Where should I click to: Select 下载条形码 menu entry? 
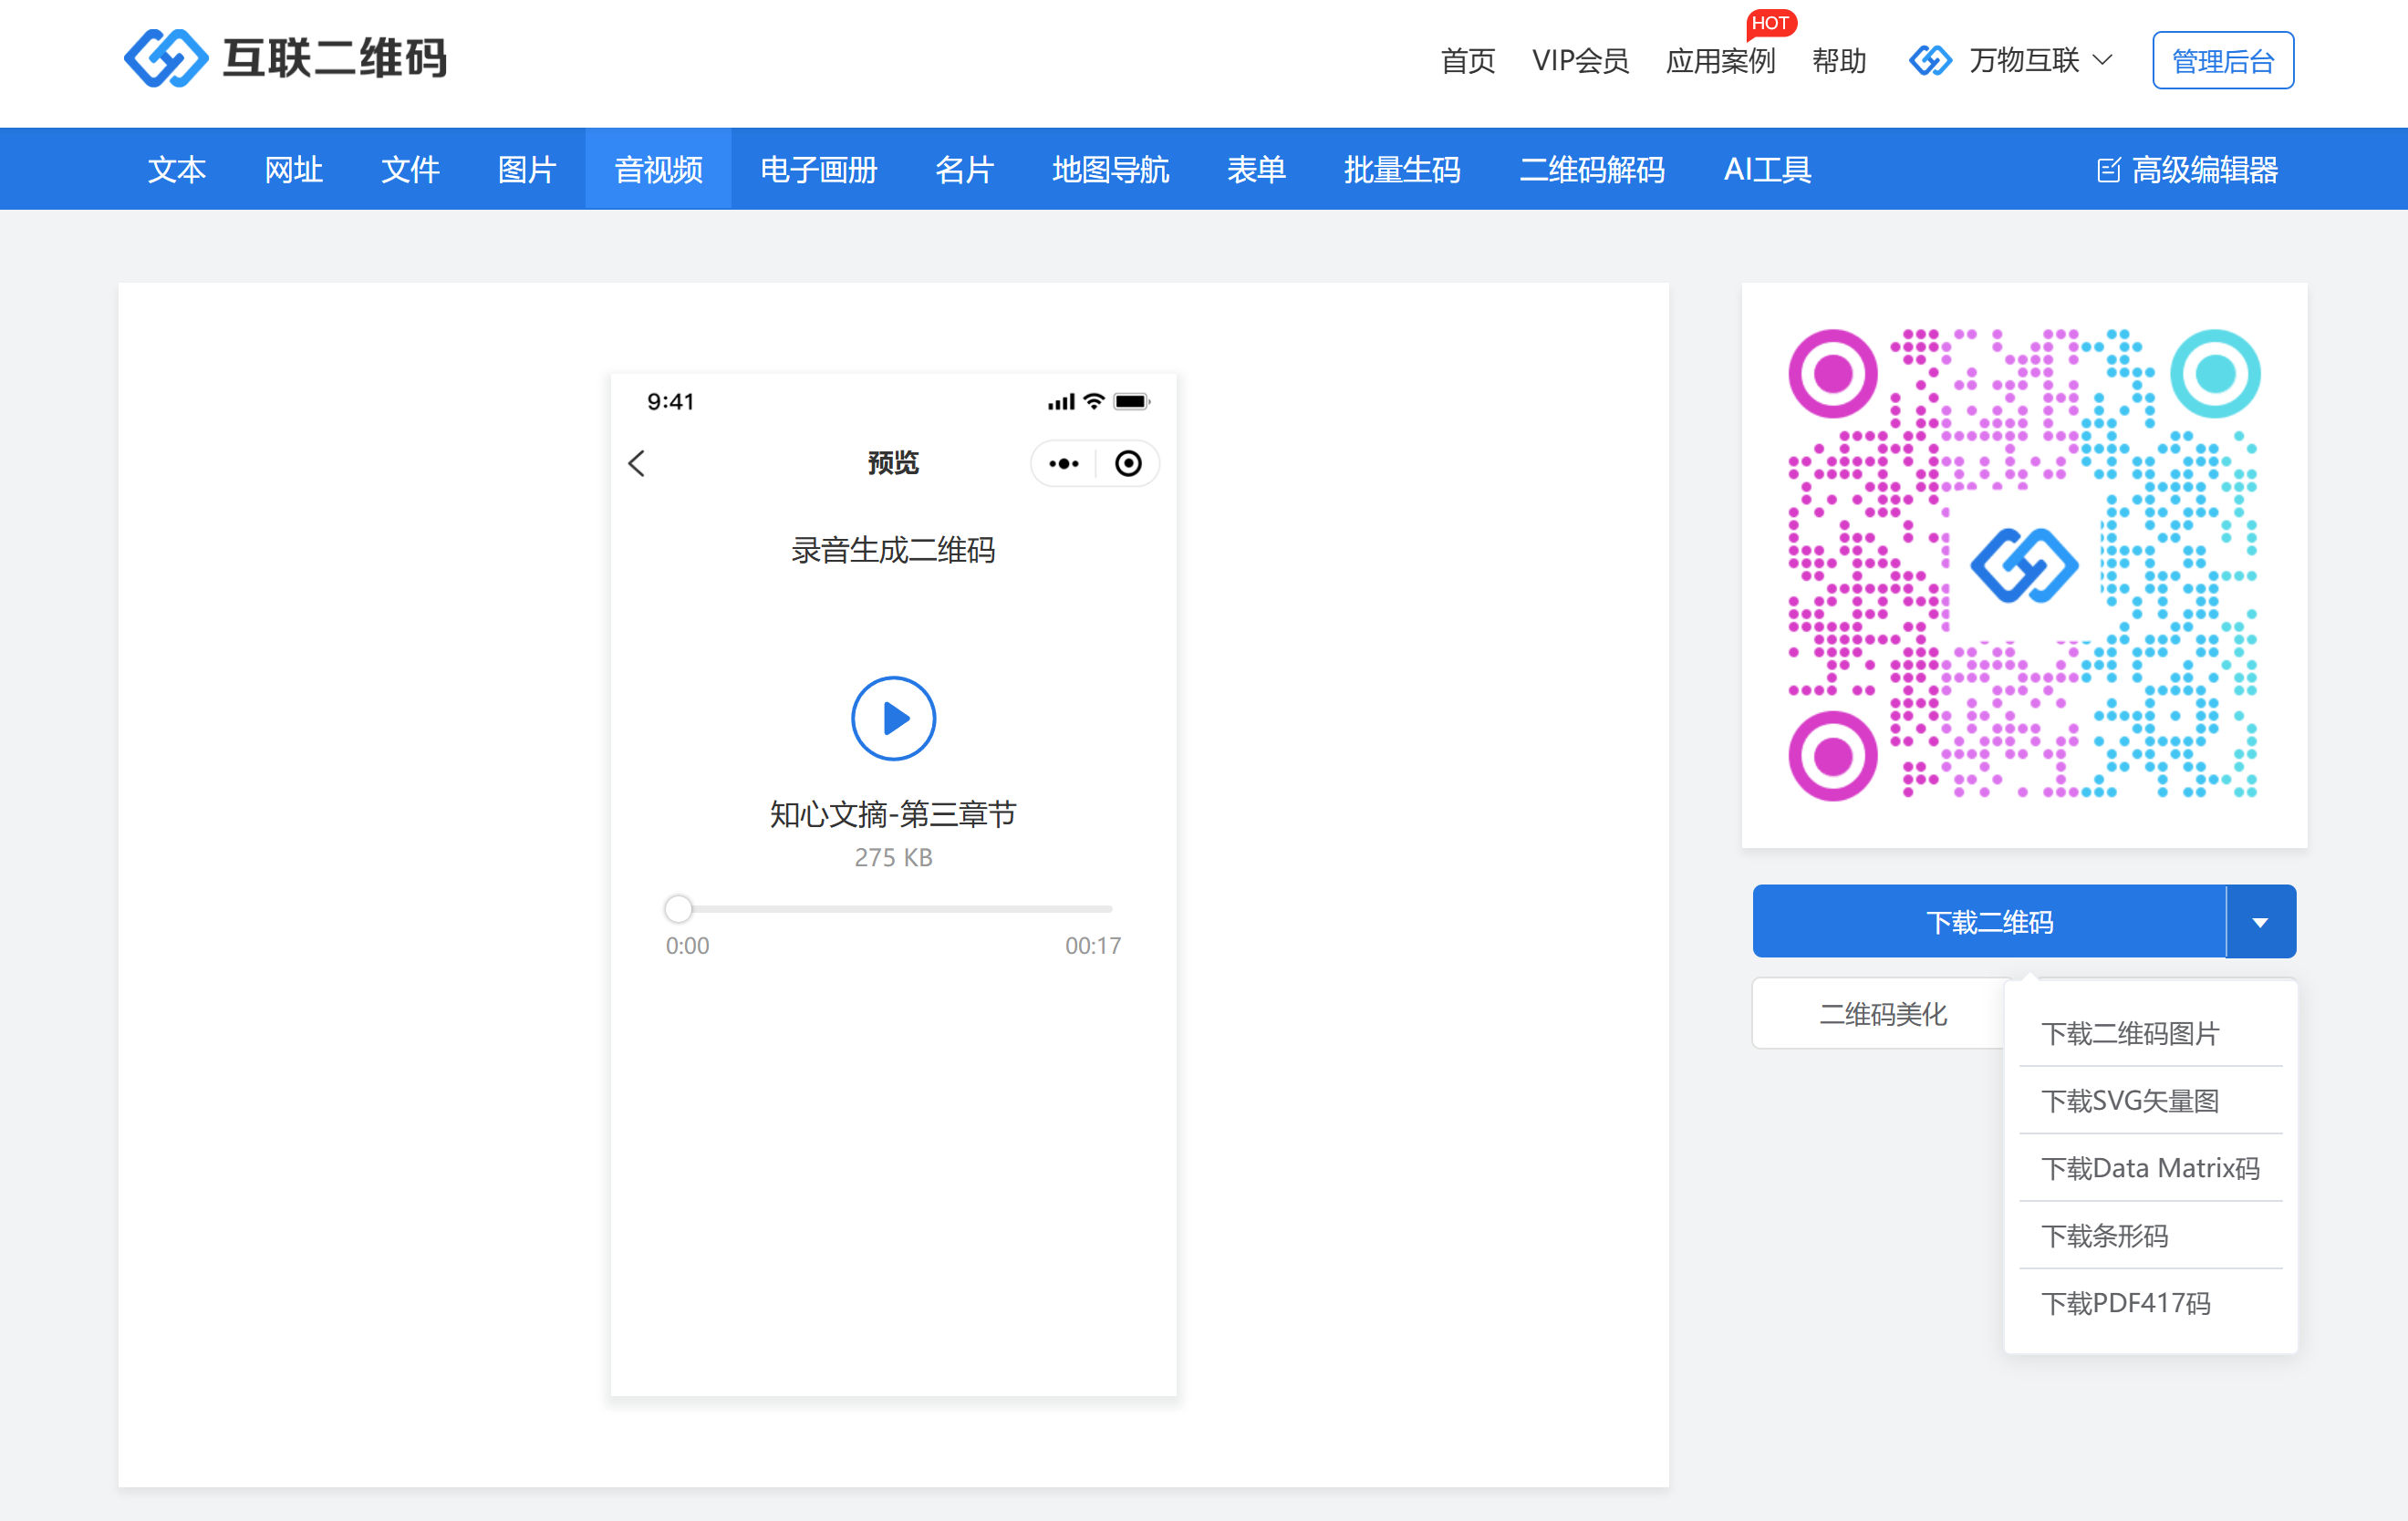(2105, 1236)
